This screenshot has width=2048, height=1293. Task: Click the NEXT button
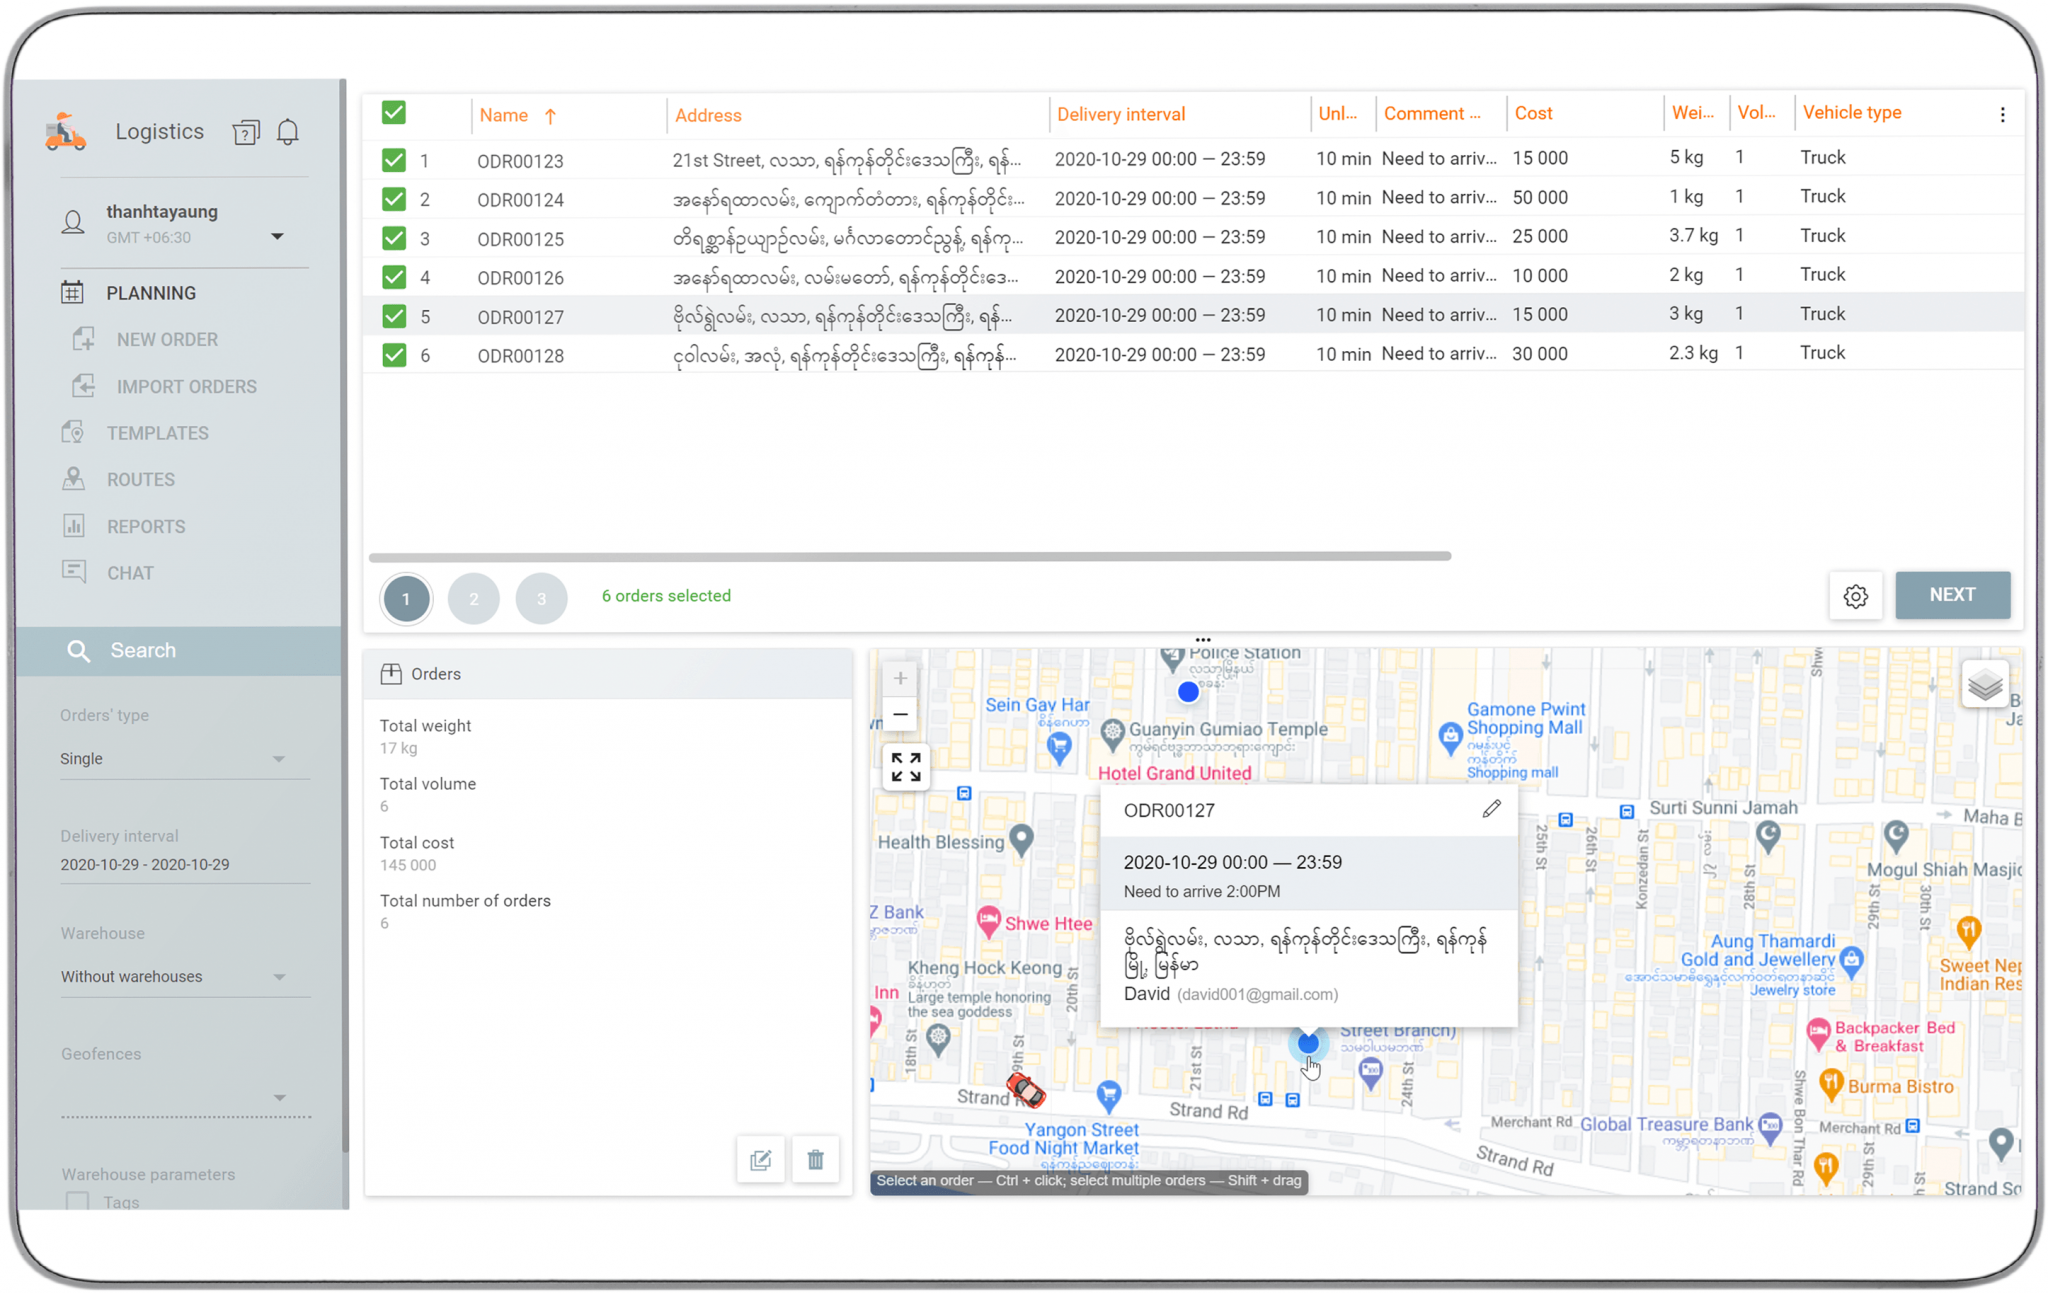[1951, 595]
